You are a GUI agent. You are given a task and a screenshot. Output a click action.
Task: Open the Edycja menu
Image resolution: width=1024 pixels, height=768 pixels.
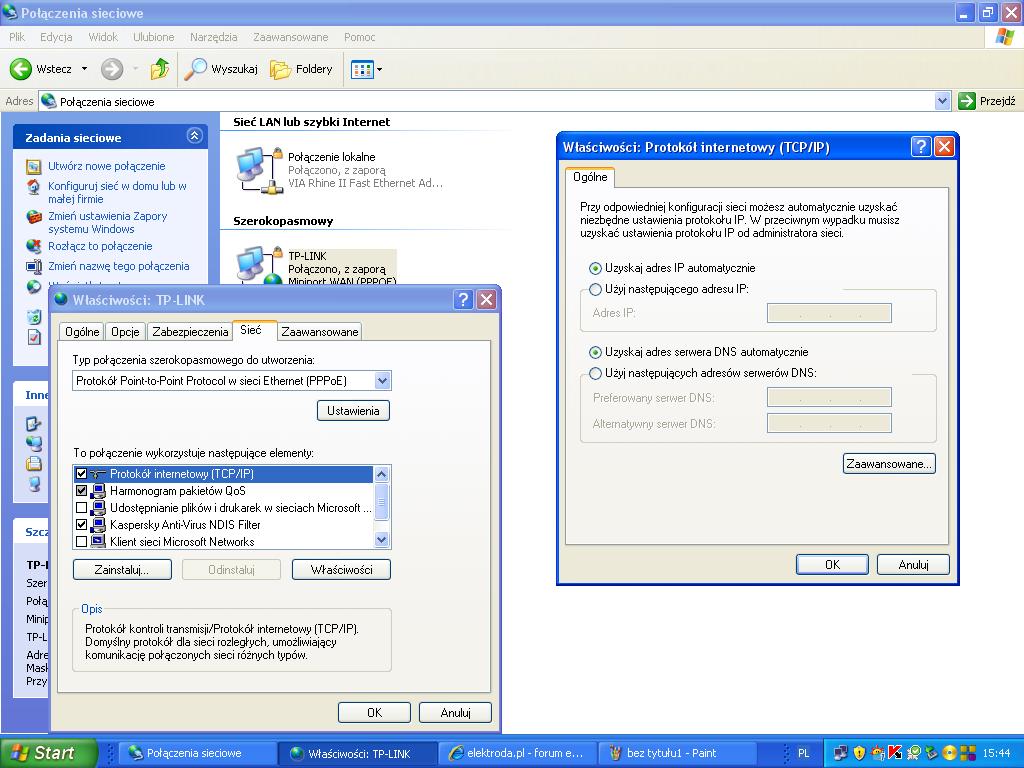point(56,37)
